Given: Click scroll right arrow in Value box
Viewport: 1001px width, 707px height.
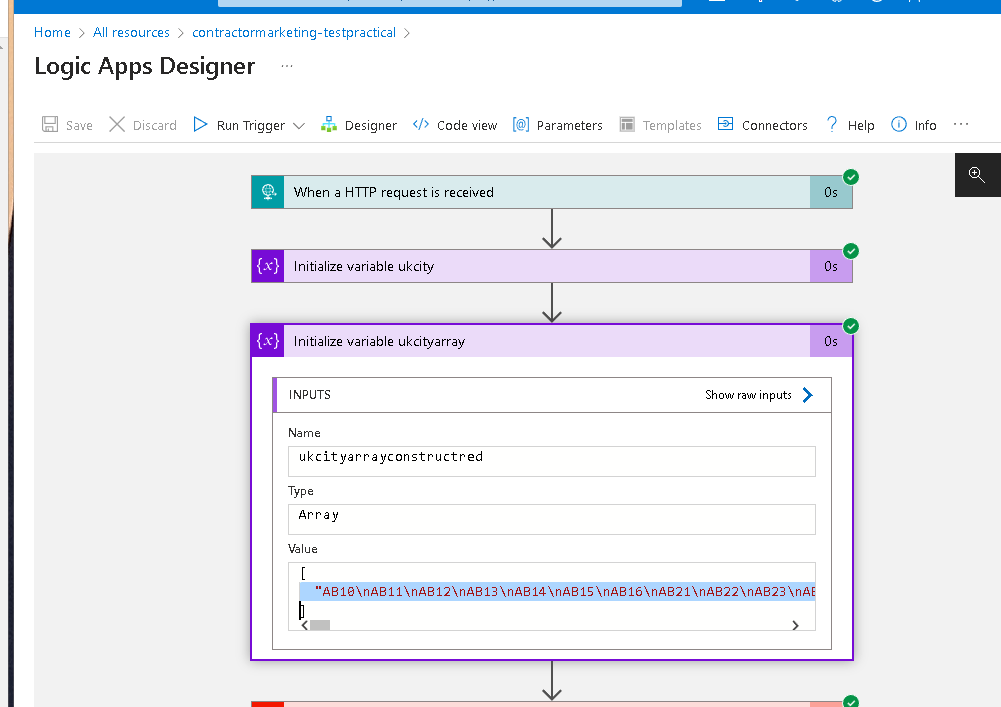Looking at the screenshot, I should pyautogui.click(x=795, y=625).
